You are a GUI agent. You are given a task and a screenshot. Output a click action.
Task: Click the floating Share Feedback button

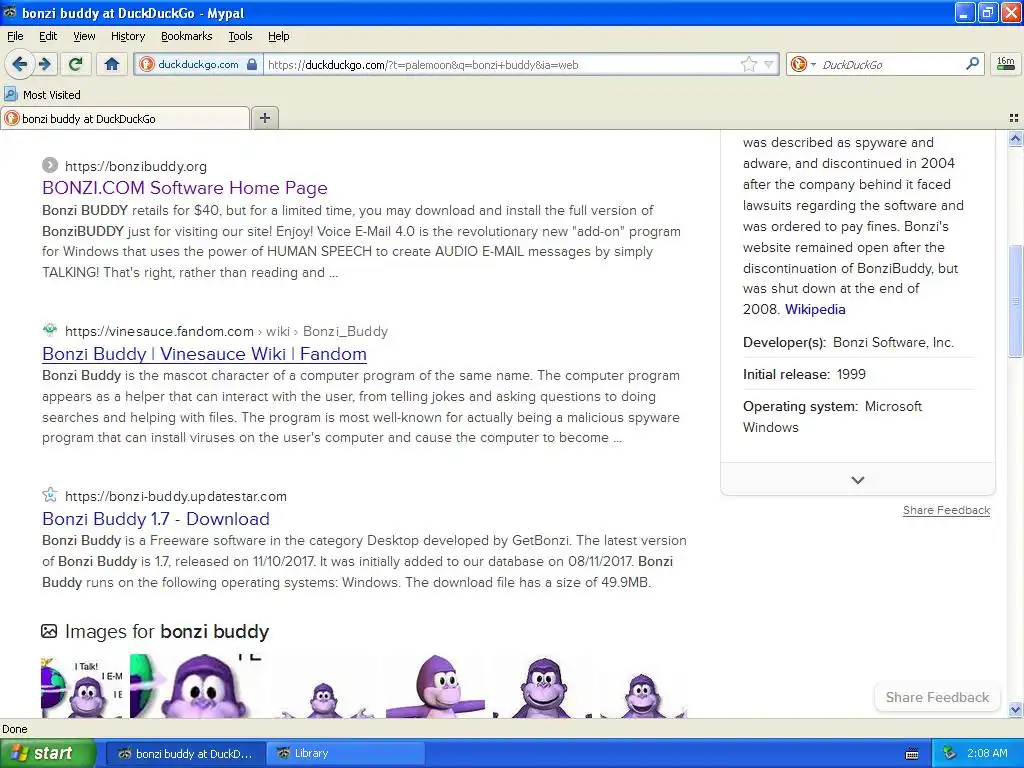936,697
